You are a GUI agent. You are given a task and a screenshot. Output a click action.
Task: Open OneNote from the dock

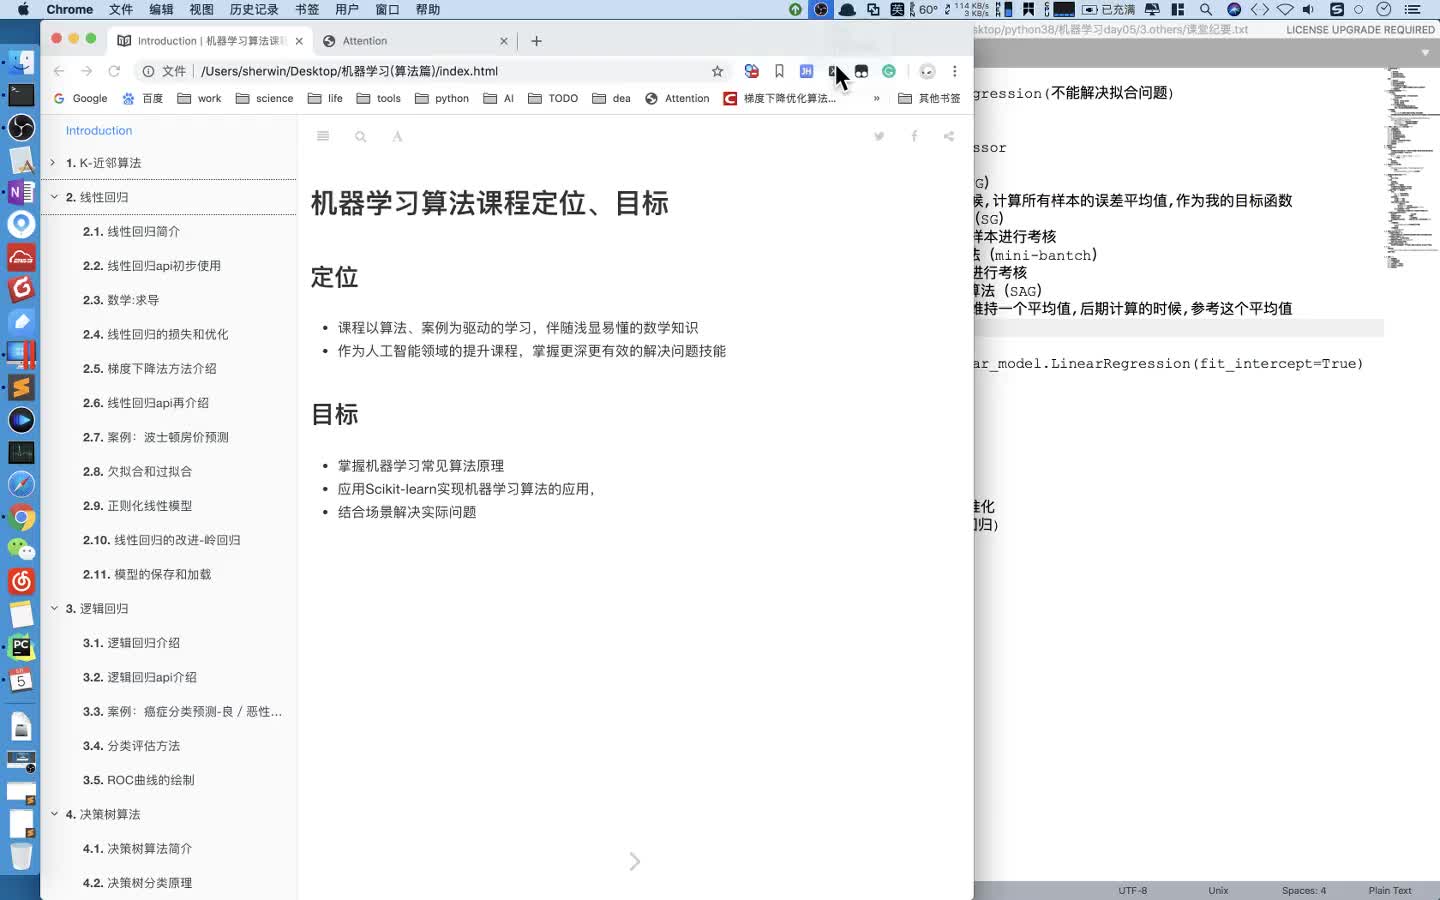pyautogui.click(x=21, y=192)
